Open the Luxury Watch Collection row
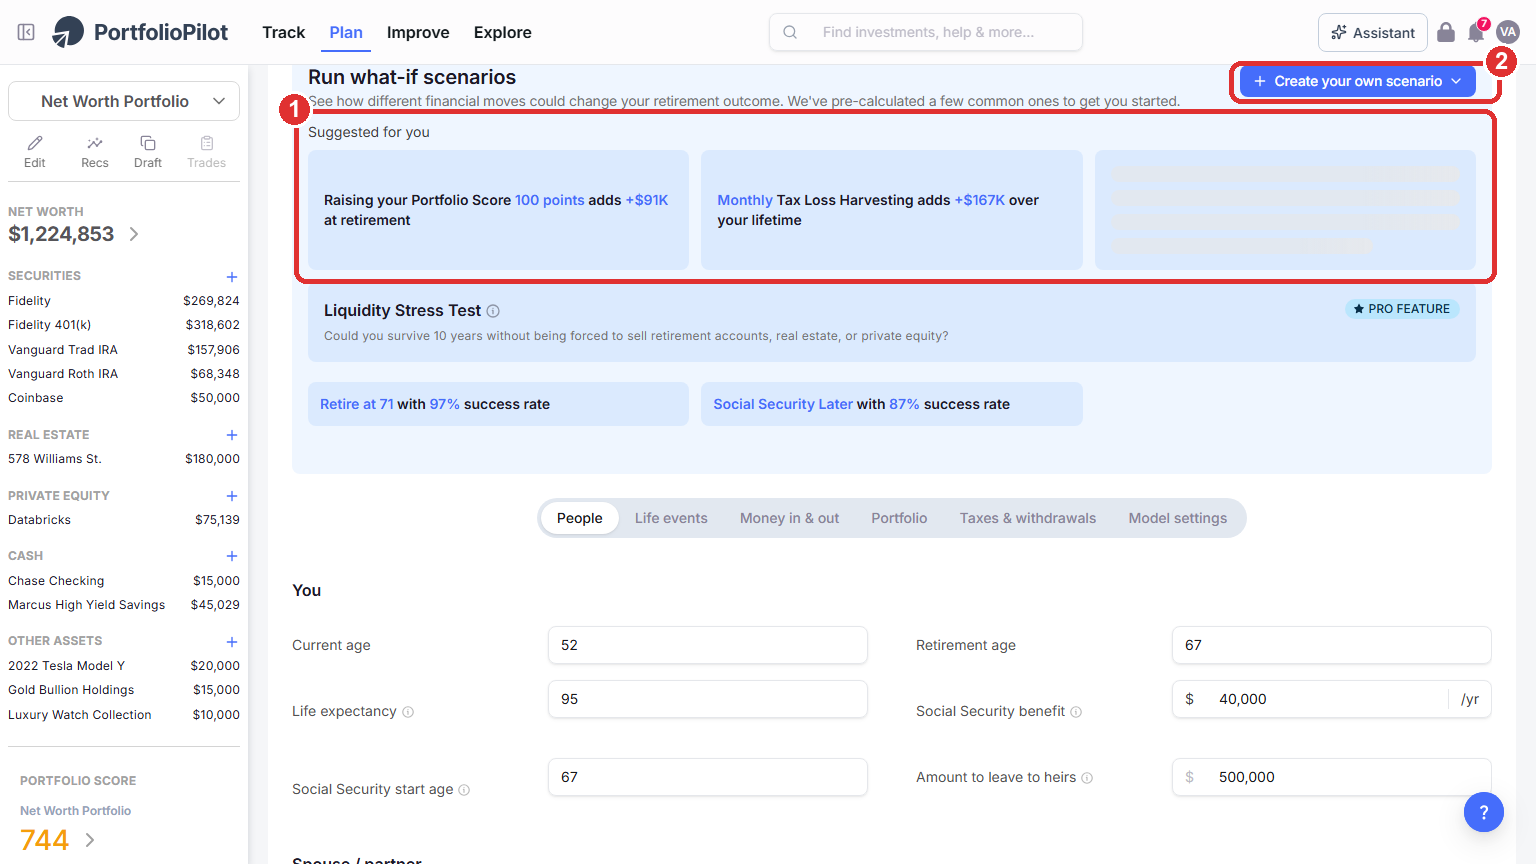 124,715
